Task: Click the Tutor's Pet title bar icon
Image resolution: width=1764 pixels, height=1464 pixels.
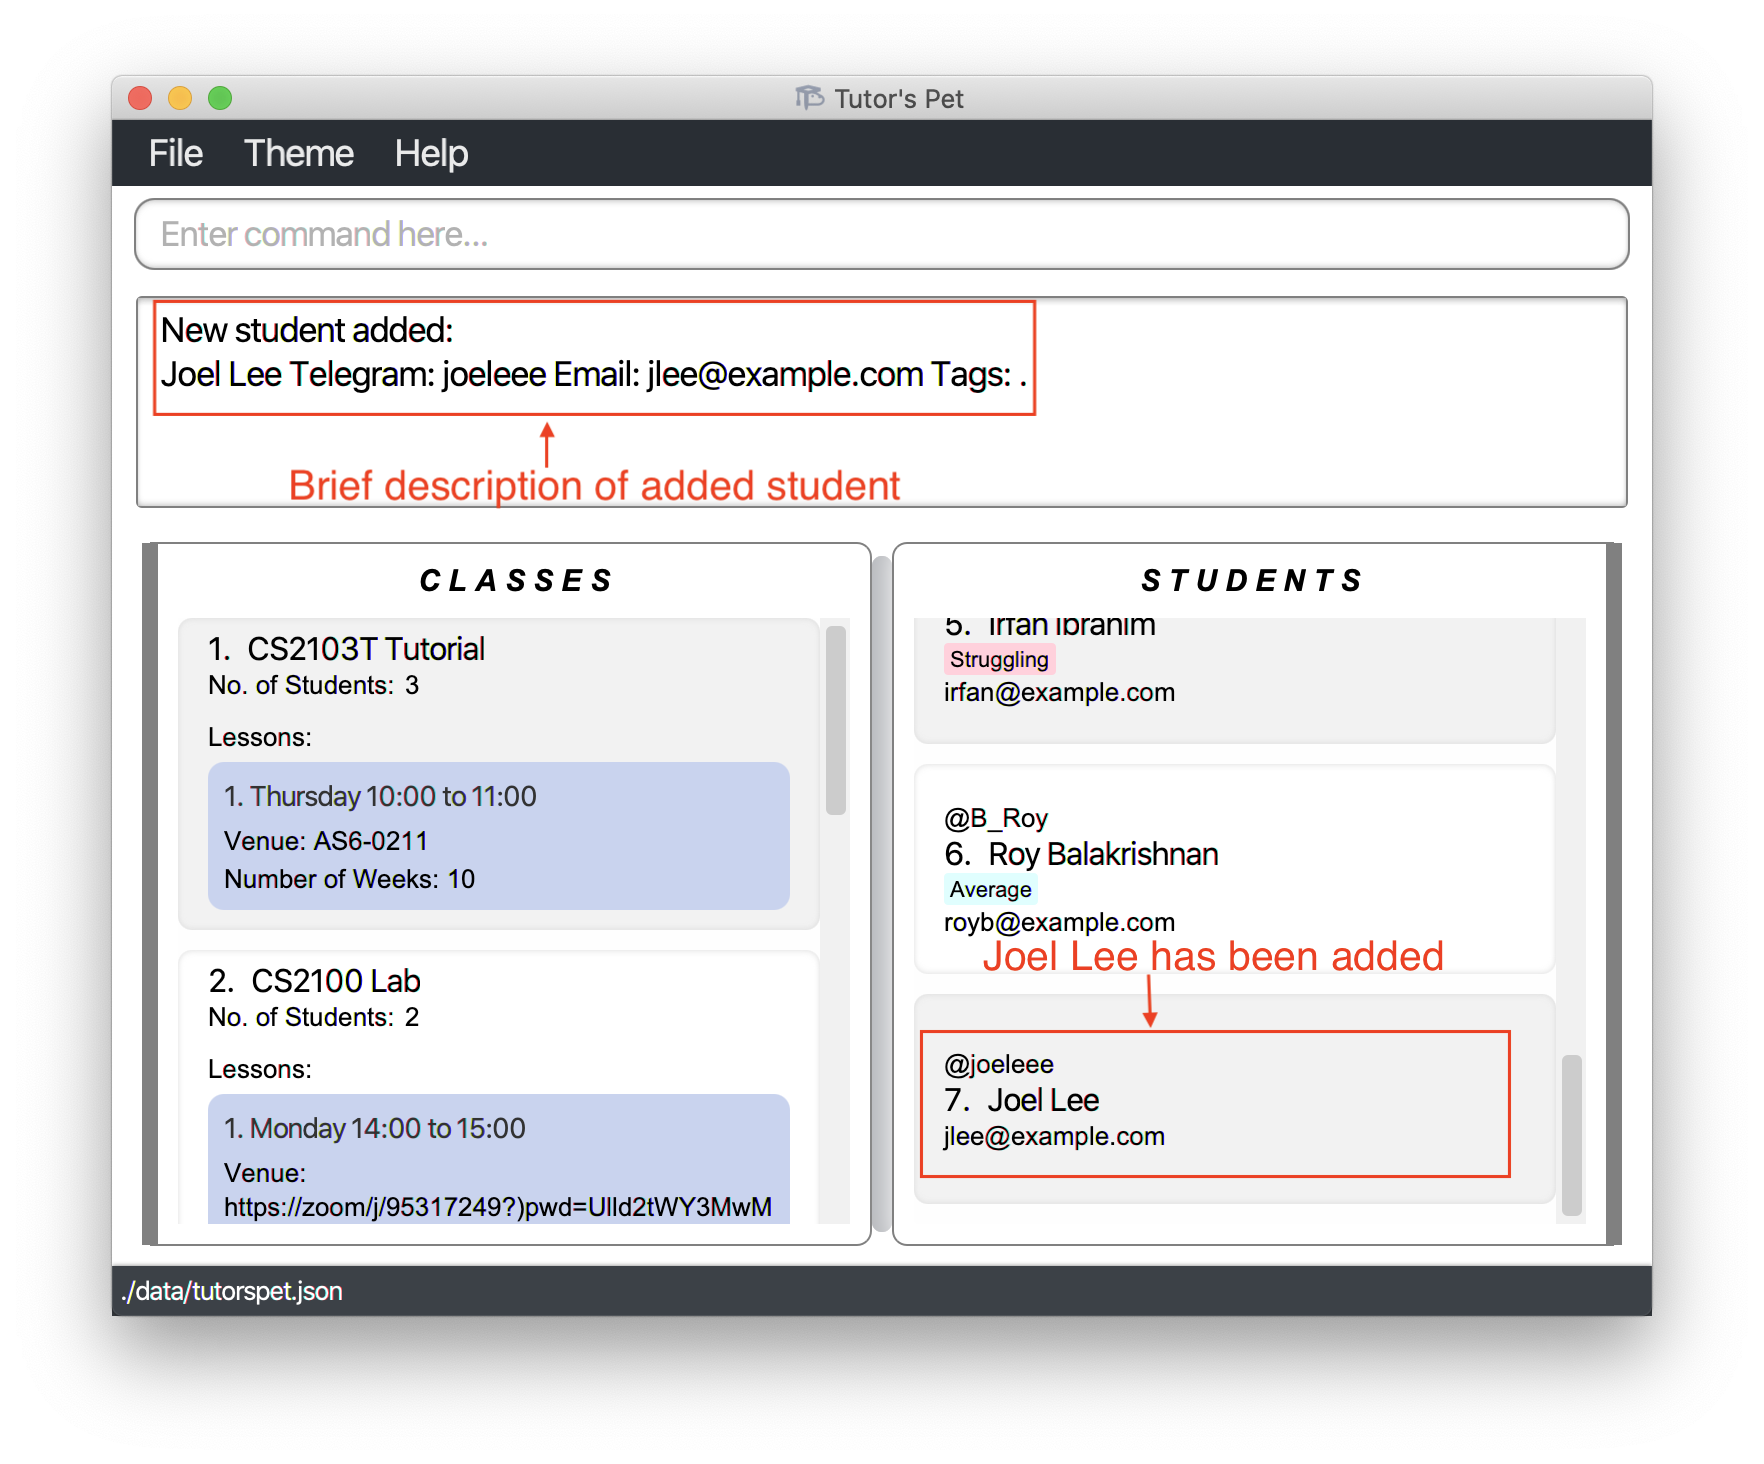Action: click(x=810, y=97)
